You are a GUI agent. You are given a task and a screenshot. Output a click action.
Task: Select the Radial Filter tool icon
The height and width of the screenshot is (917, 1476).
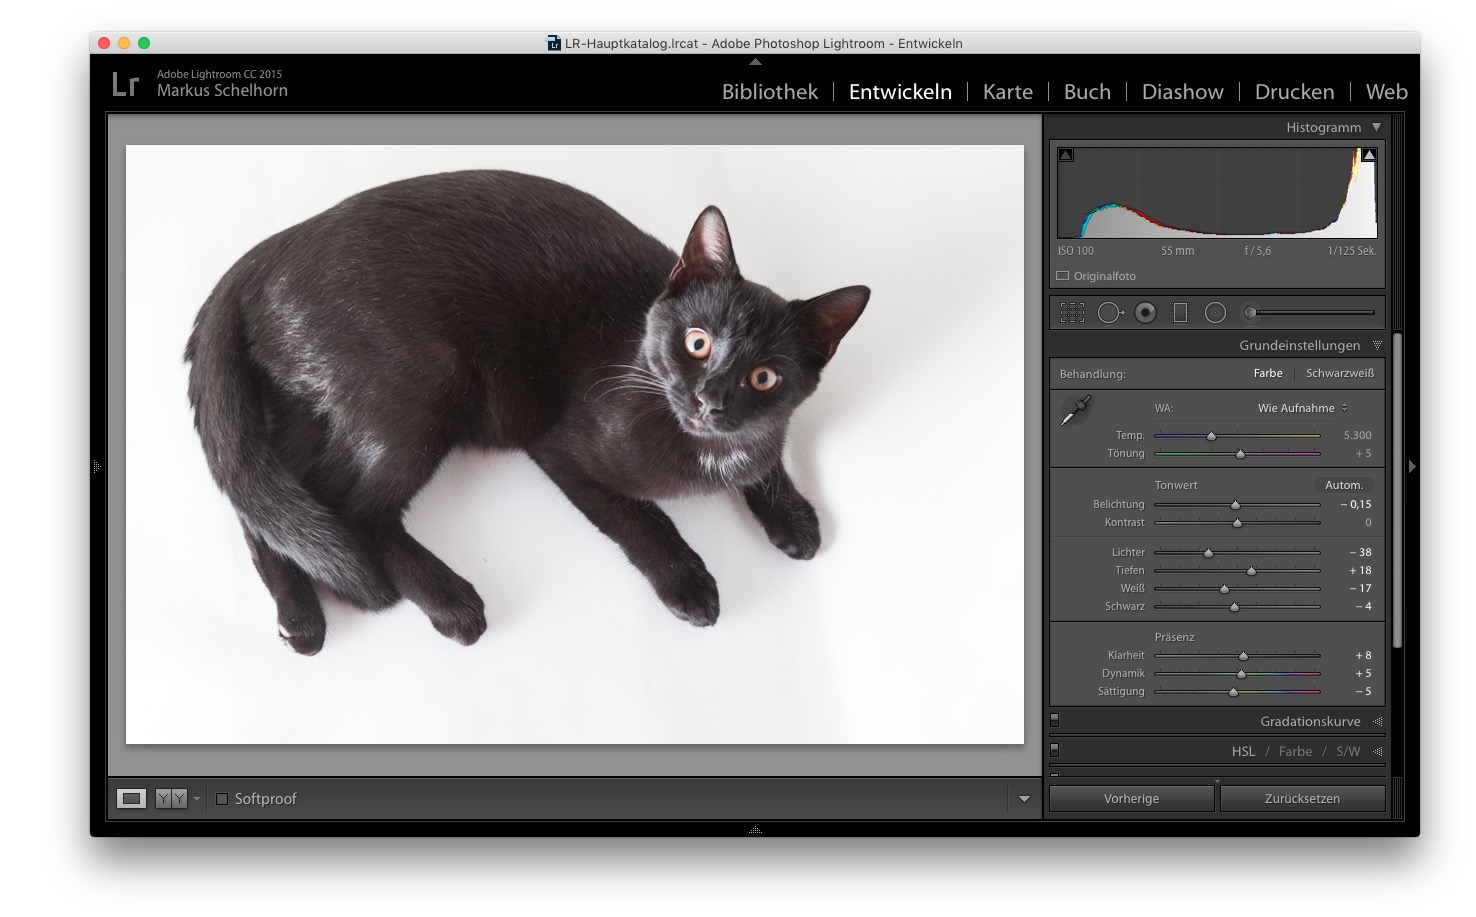coord(1215,313)
